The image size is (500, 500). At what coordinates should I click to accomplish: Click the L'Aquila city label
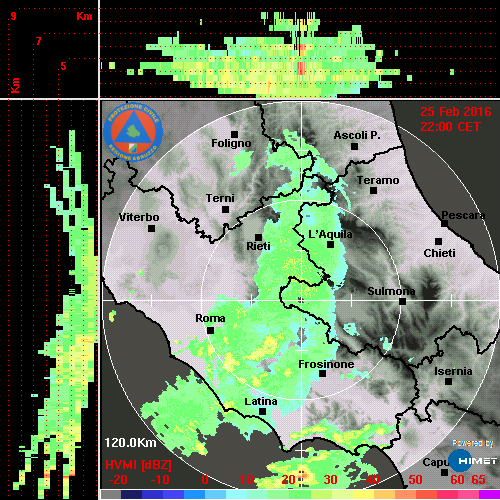[330, 234]
